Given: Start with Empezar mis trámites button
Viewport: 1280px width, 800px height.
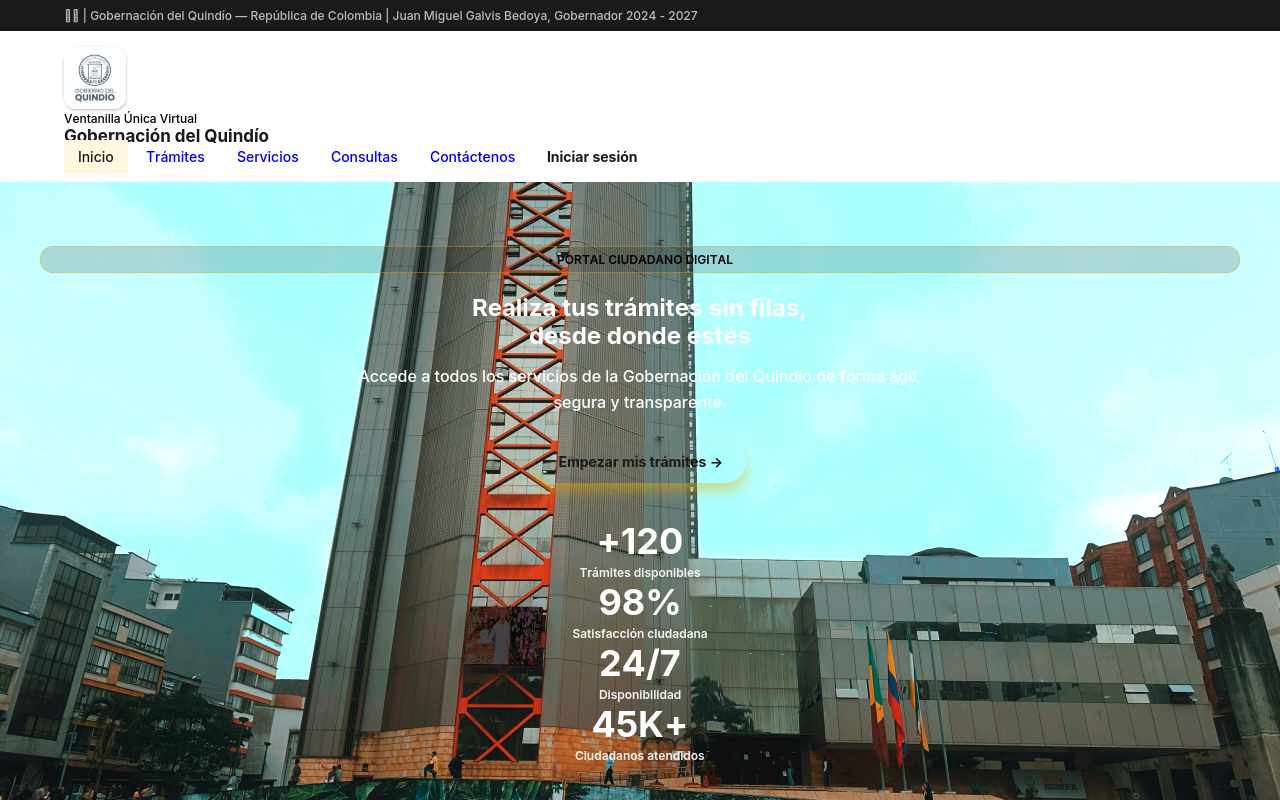Looking at the screenshot, I should point(640,462).
